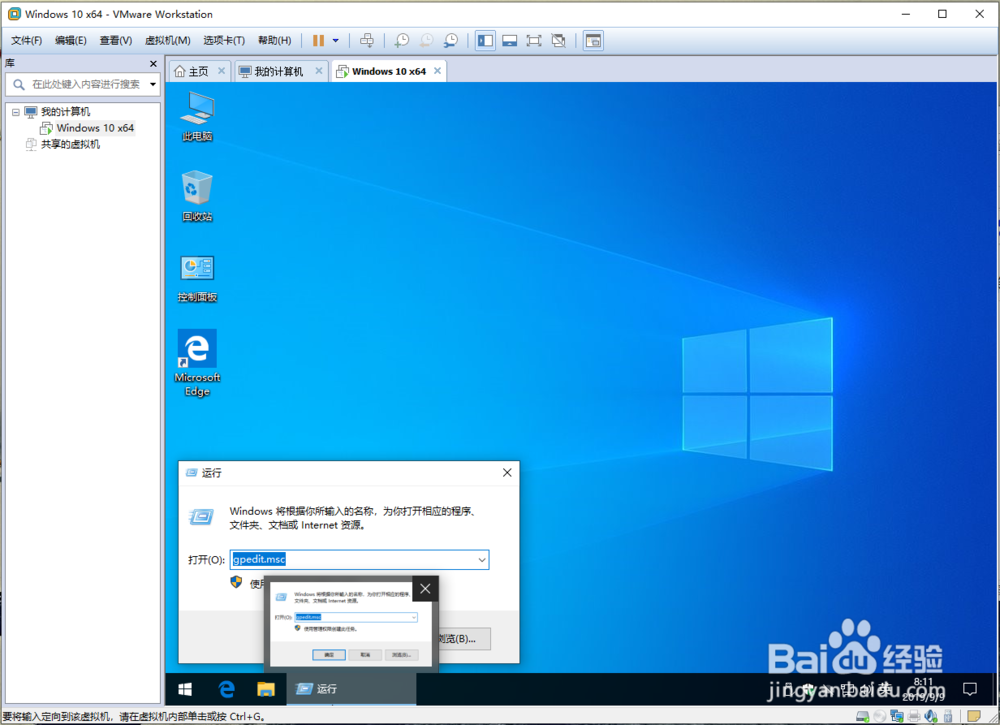Click the Microsoft Edge desktop shortcut
1000x725 pixels.
click(x=197, y=363)
